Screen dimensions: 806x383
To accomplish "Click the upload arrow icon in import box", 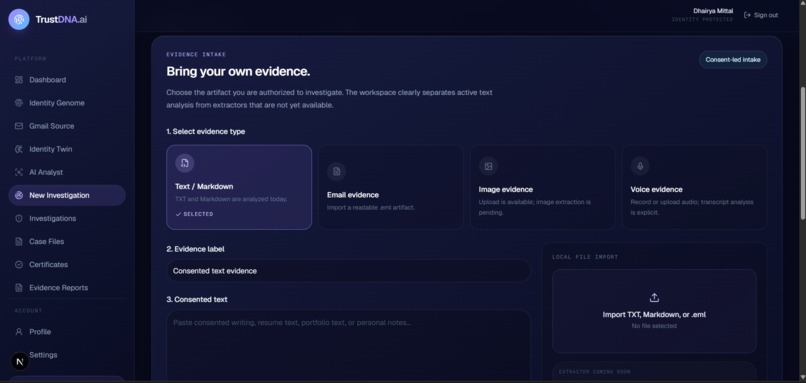I will (x=654, y=298).
